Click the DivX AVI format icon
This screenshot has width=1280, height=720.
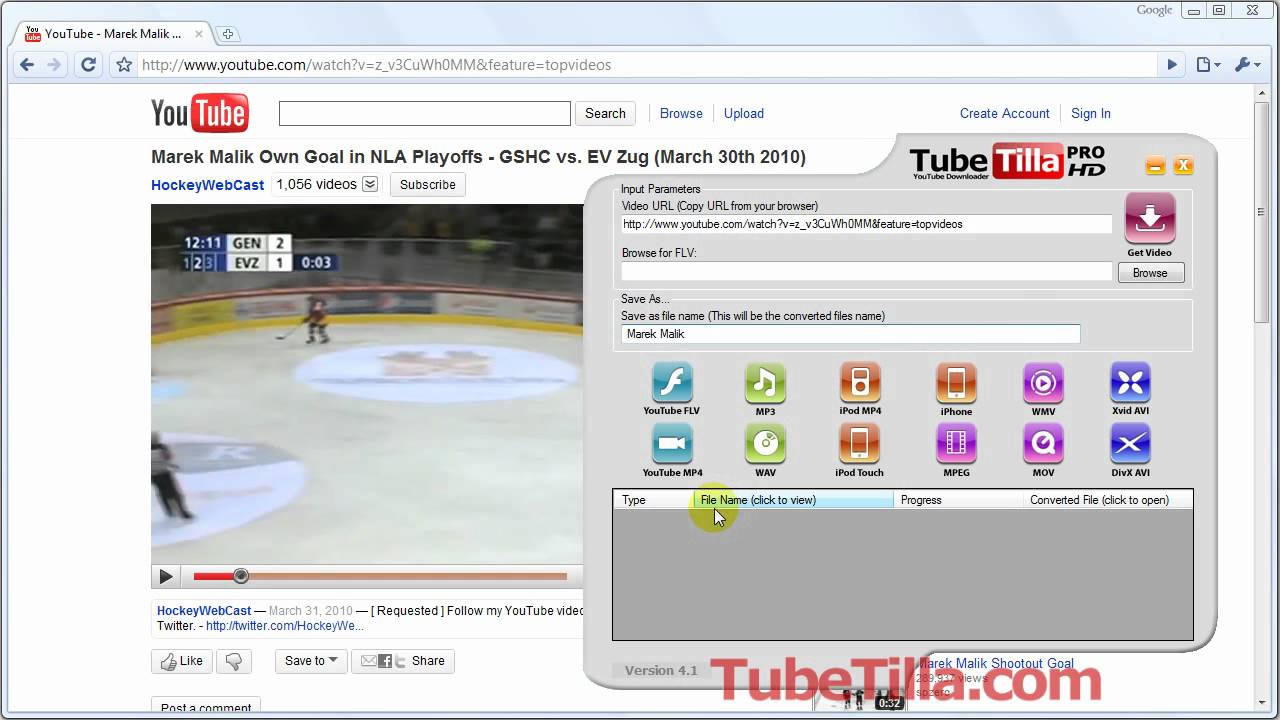(x=1130, y=444)
